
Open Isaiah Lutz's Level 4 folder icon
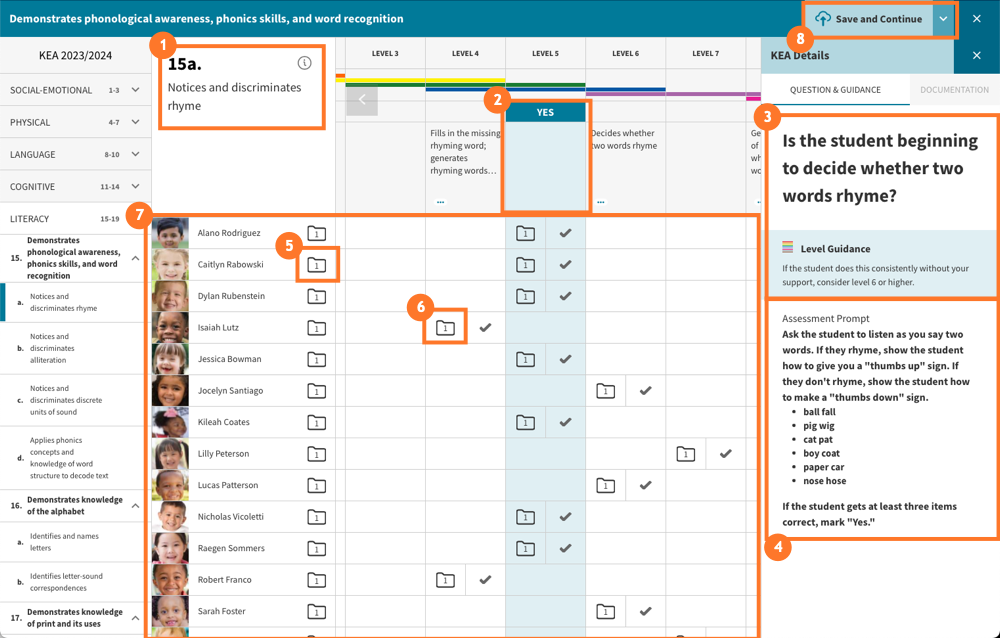click(446, 328)
